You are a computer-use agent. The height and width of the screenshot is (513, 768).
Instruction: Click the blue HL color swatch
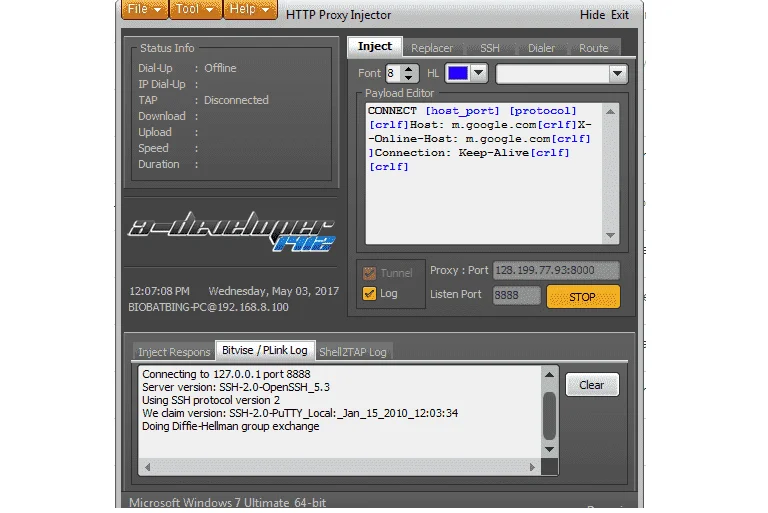458,73
